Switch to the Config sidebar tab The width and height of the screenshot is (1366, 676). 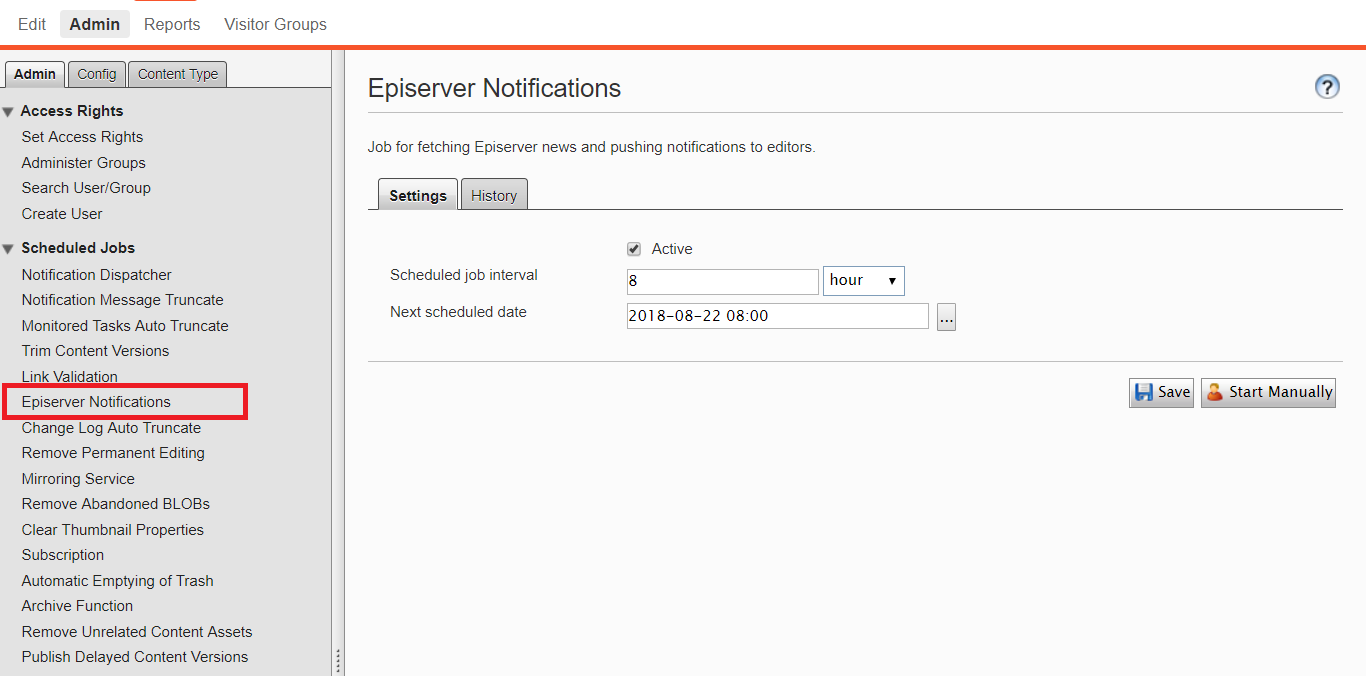coord(97,74)
